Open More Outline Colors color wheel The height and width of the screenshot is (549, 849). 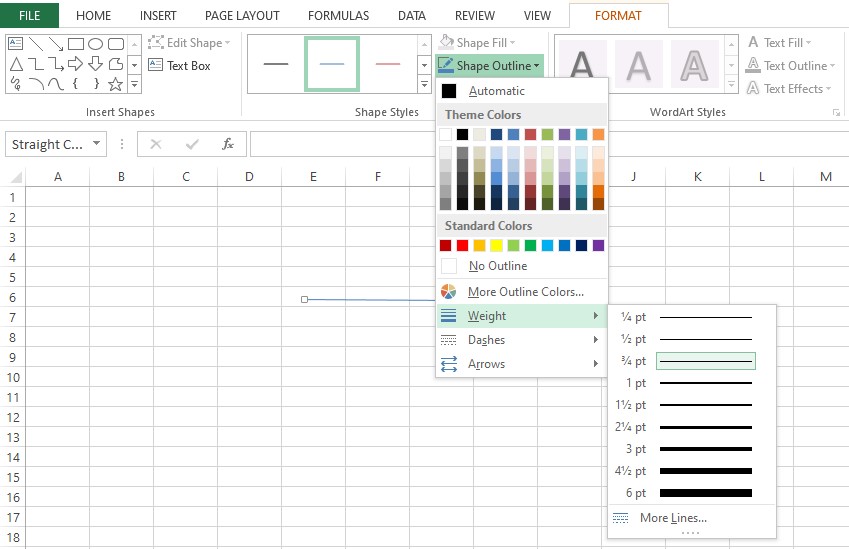coord(448,292)
